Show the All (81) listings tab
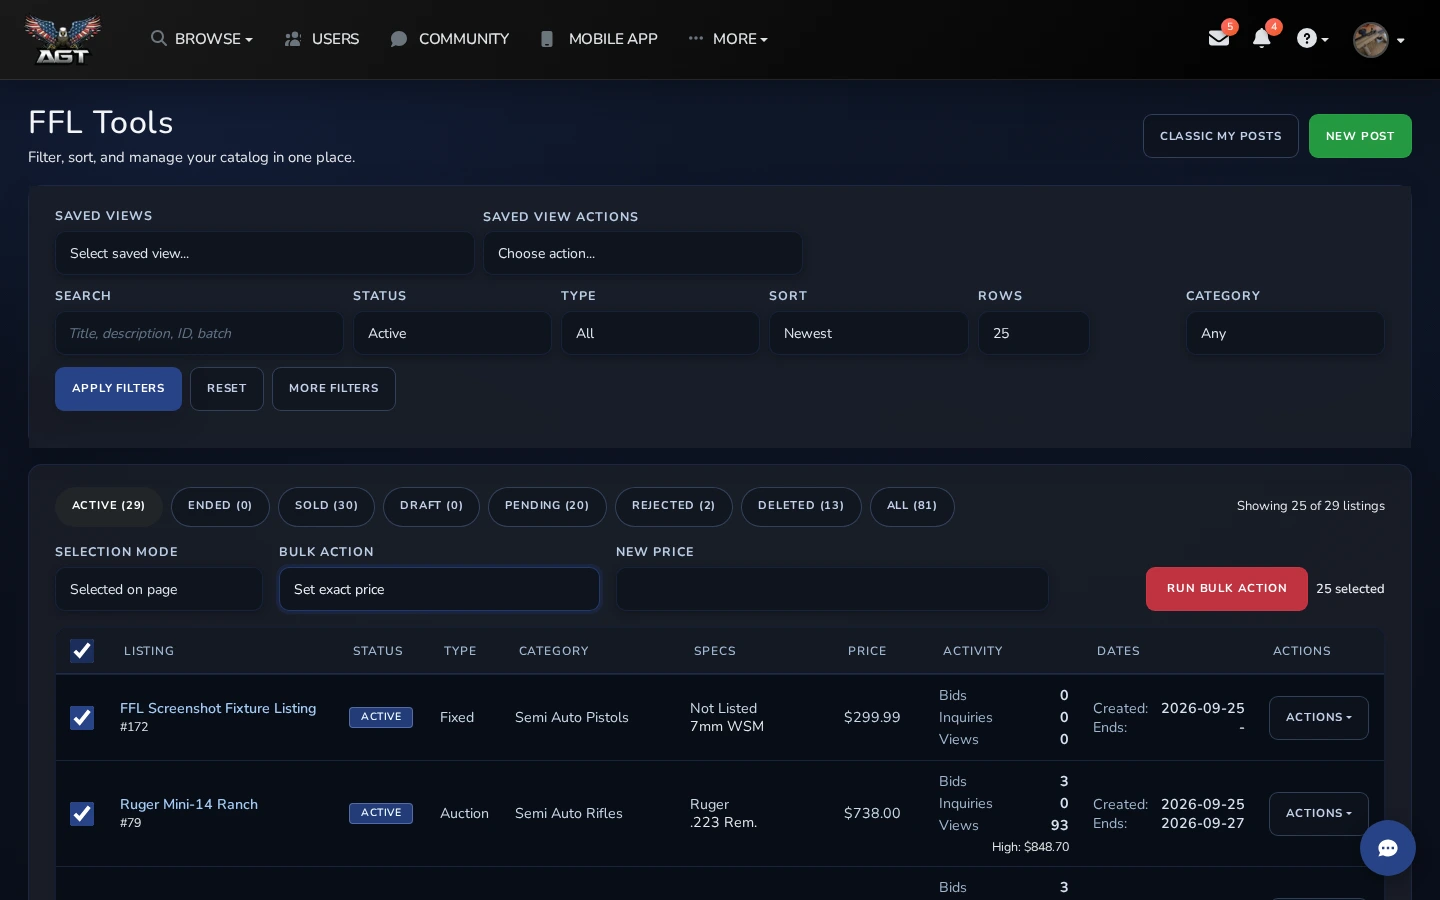The image size is (1440, 900). [912, 506]
